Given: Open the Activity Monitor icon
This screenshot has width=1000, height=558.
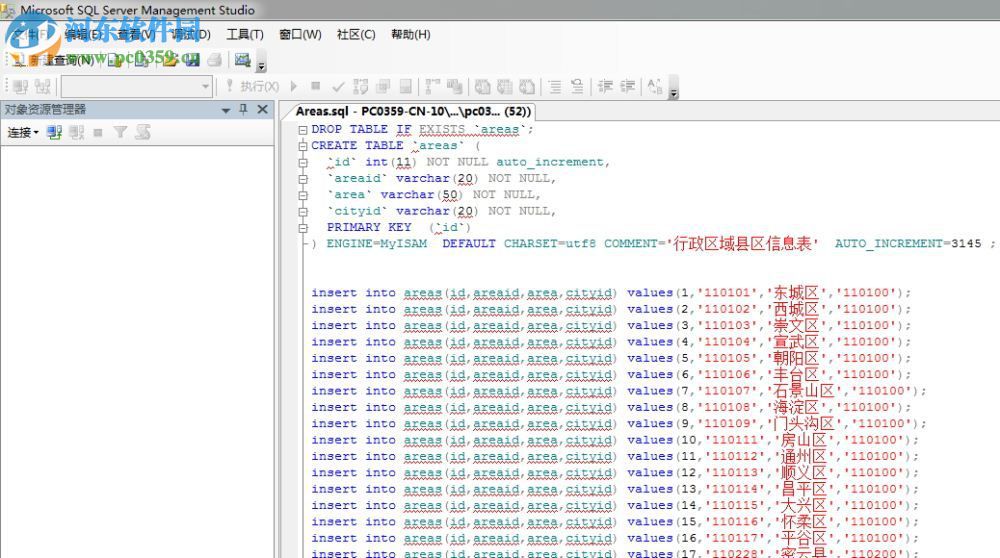Looking at the screenshot, I should tap(242, 60).
